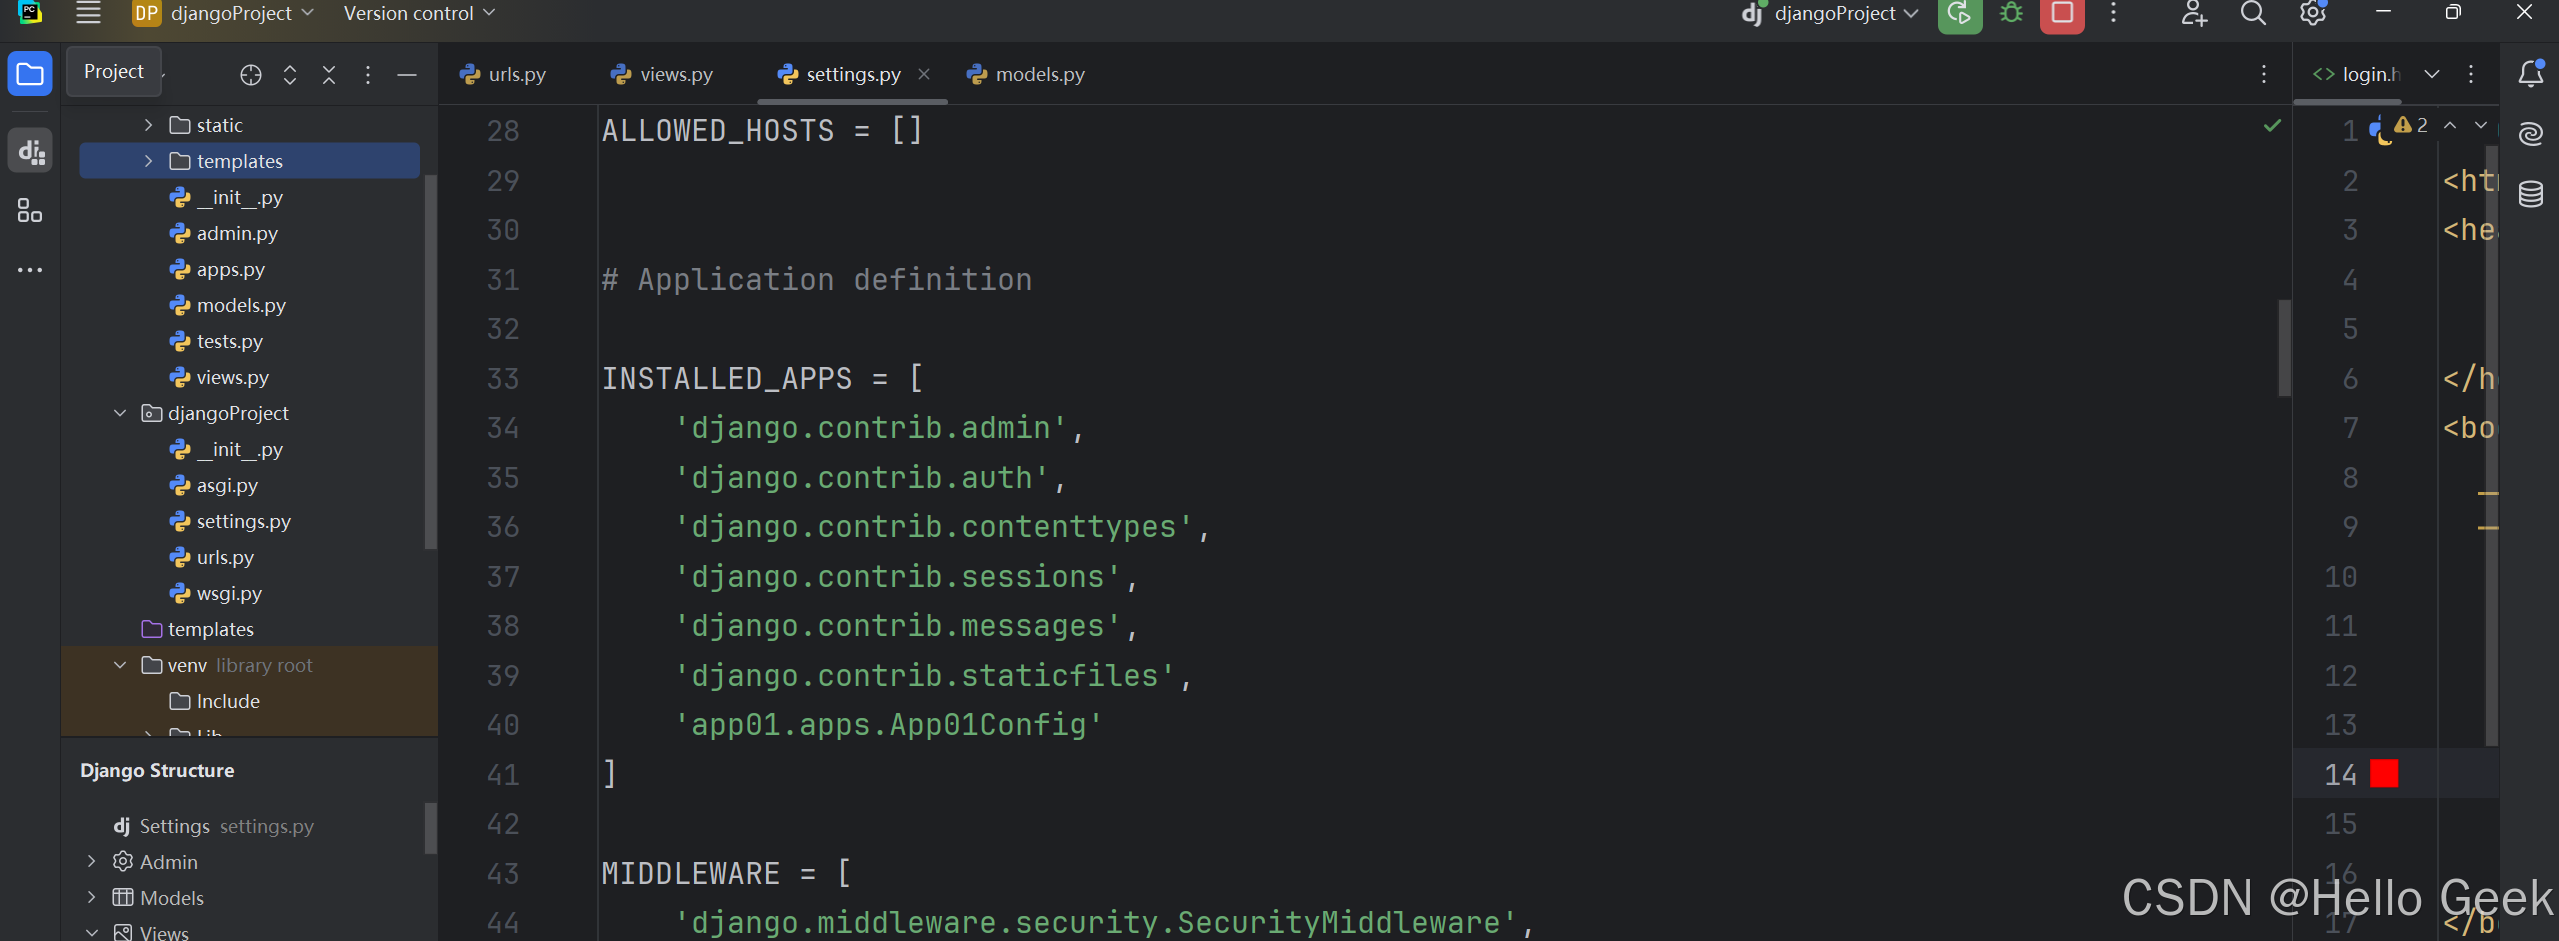Collapse Views in Django Structure

[x=92, y=932]
